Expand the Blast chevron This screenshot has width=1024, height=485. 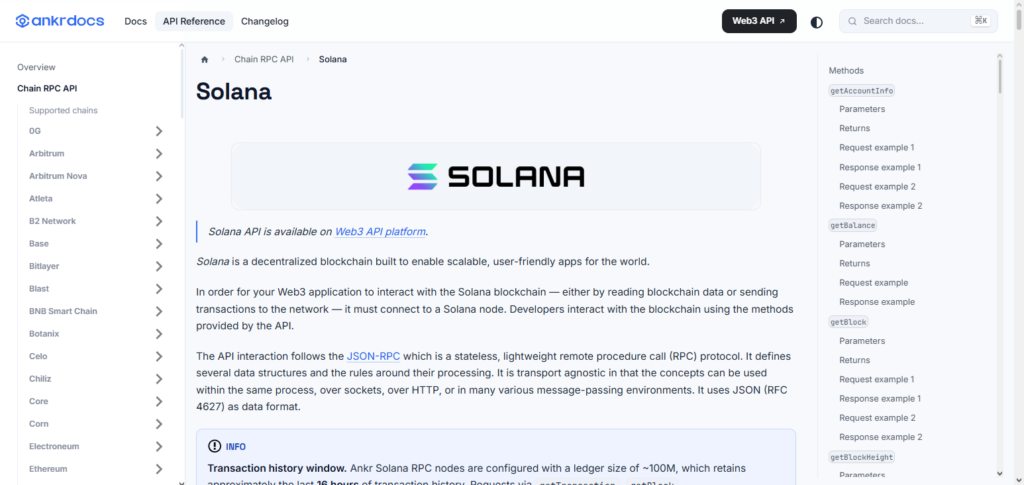point(159,289)
